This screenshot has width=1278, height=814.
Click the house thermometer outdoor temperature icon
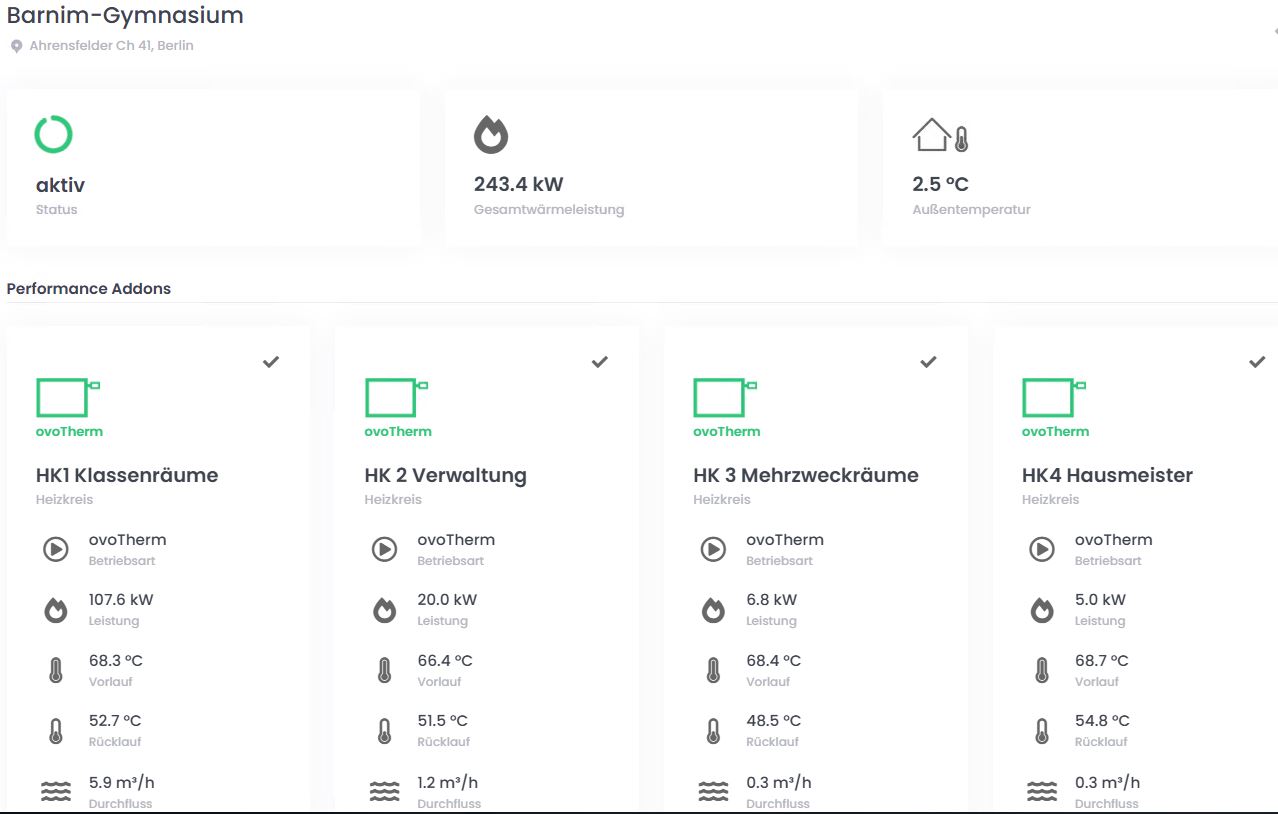(x=940, y=135)
